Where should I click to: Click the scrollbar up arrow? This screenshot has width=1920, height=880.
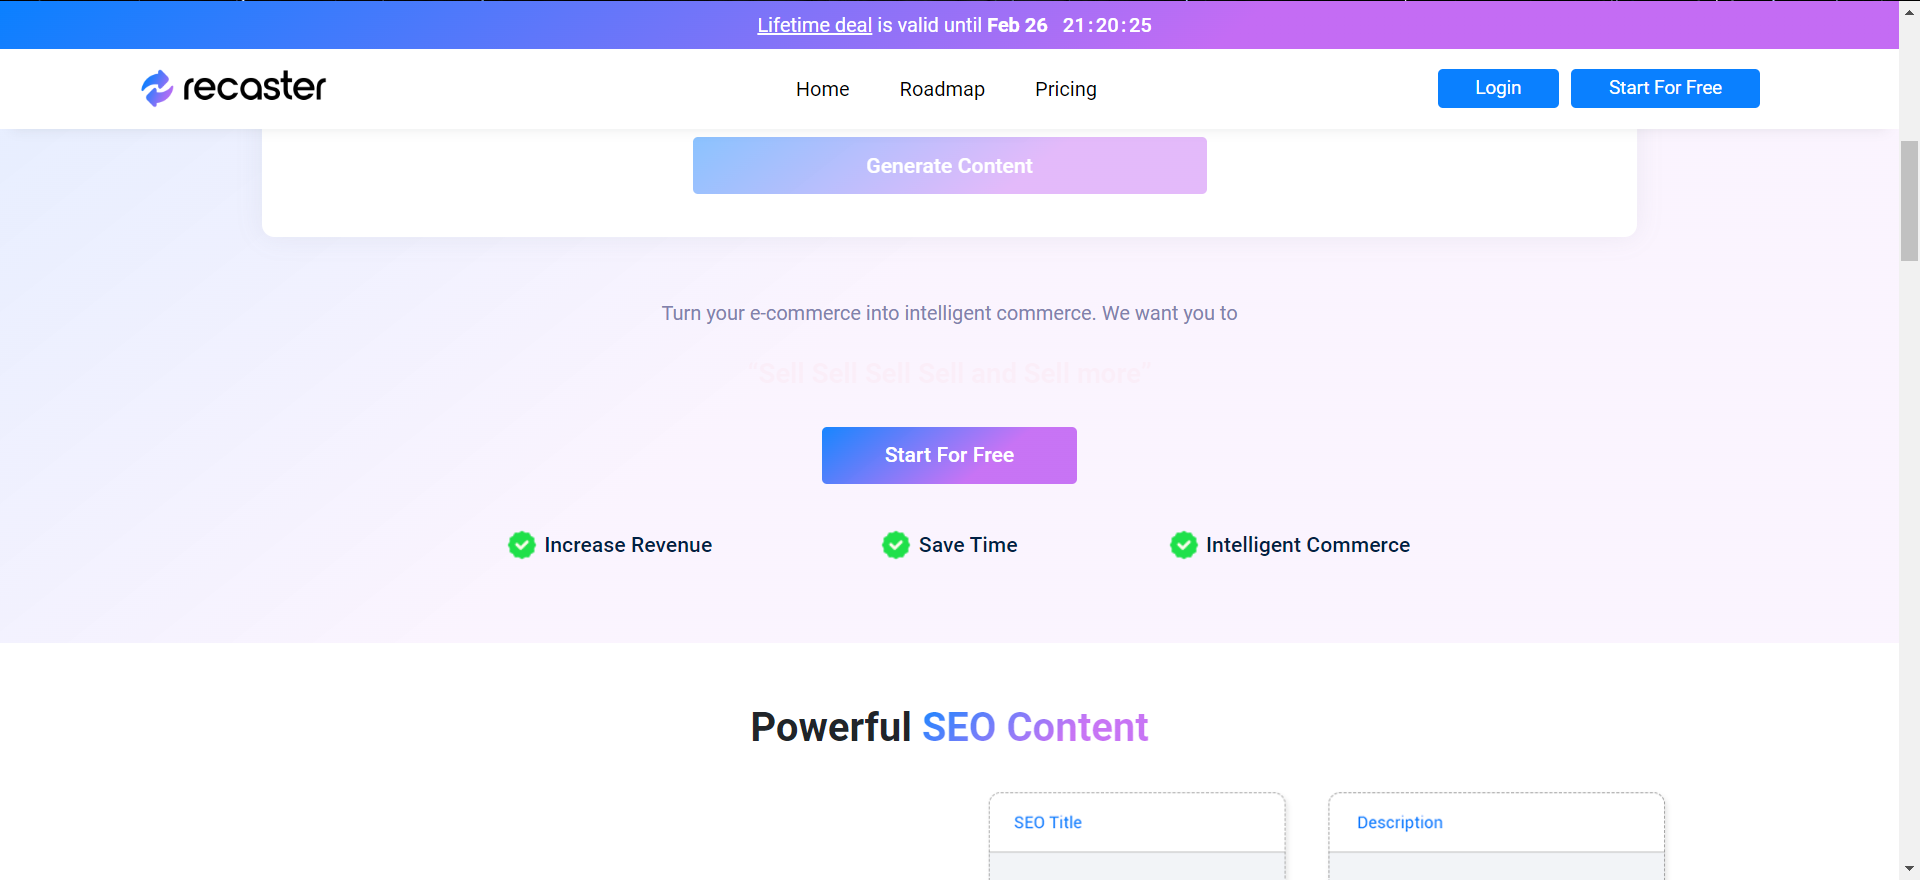tap(1909, 11)
